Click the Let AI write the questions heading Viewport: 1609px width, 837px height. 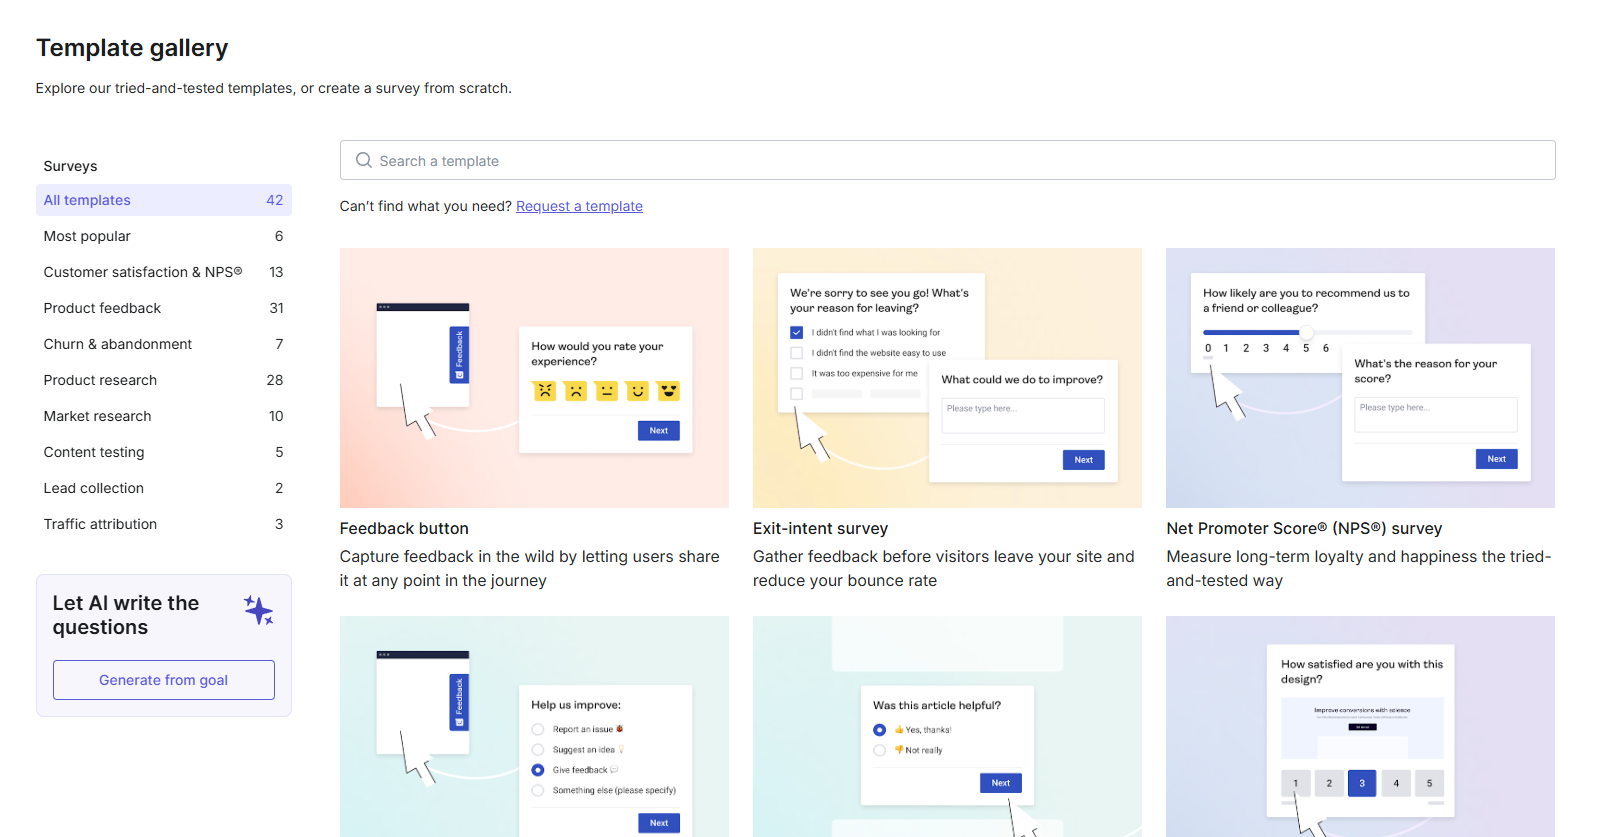click(x=126, y=615)
